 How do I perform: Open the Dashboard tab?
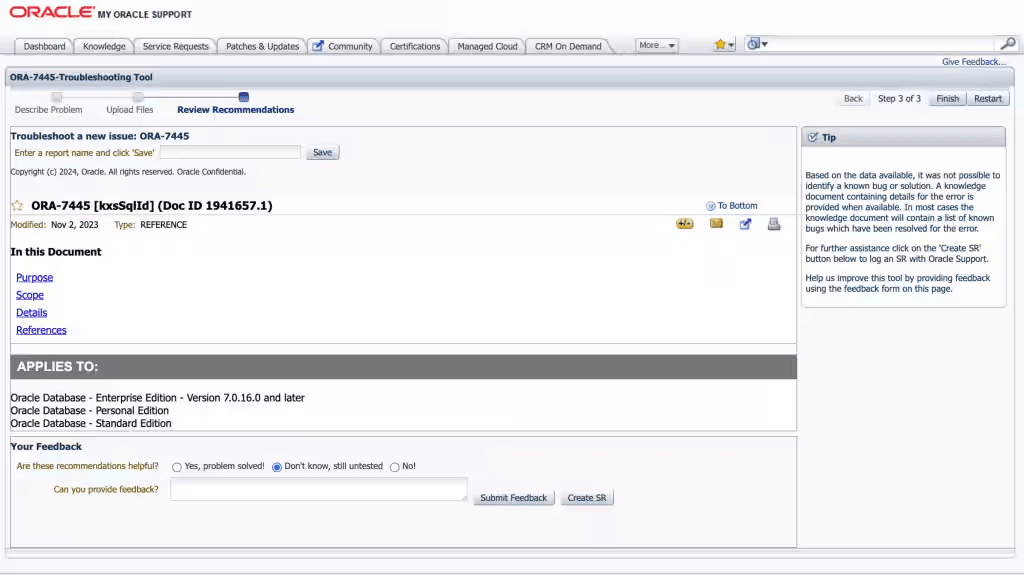pyautogui.click(x=44, y=46)
